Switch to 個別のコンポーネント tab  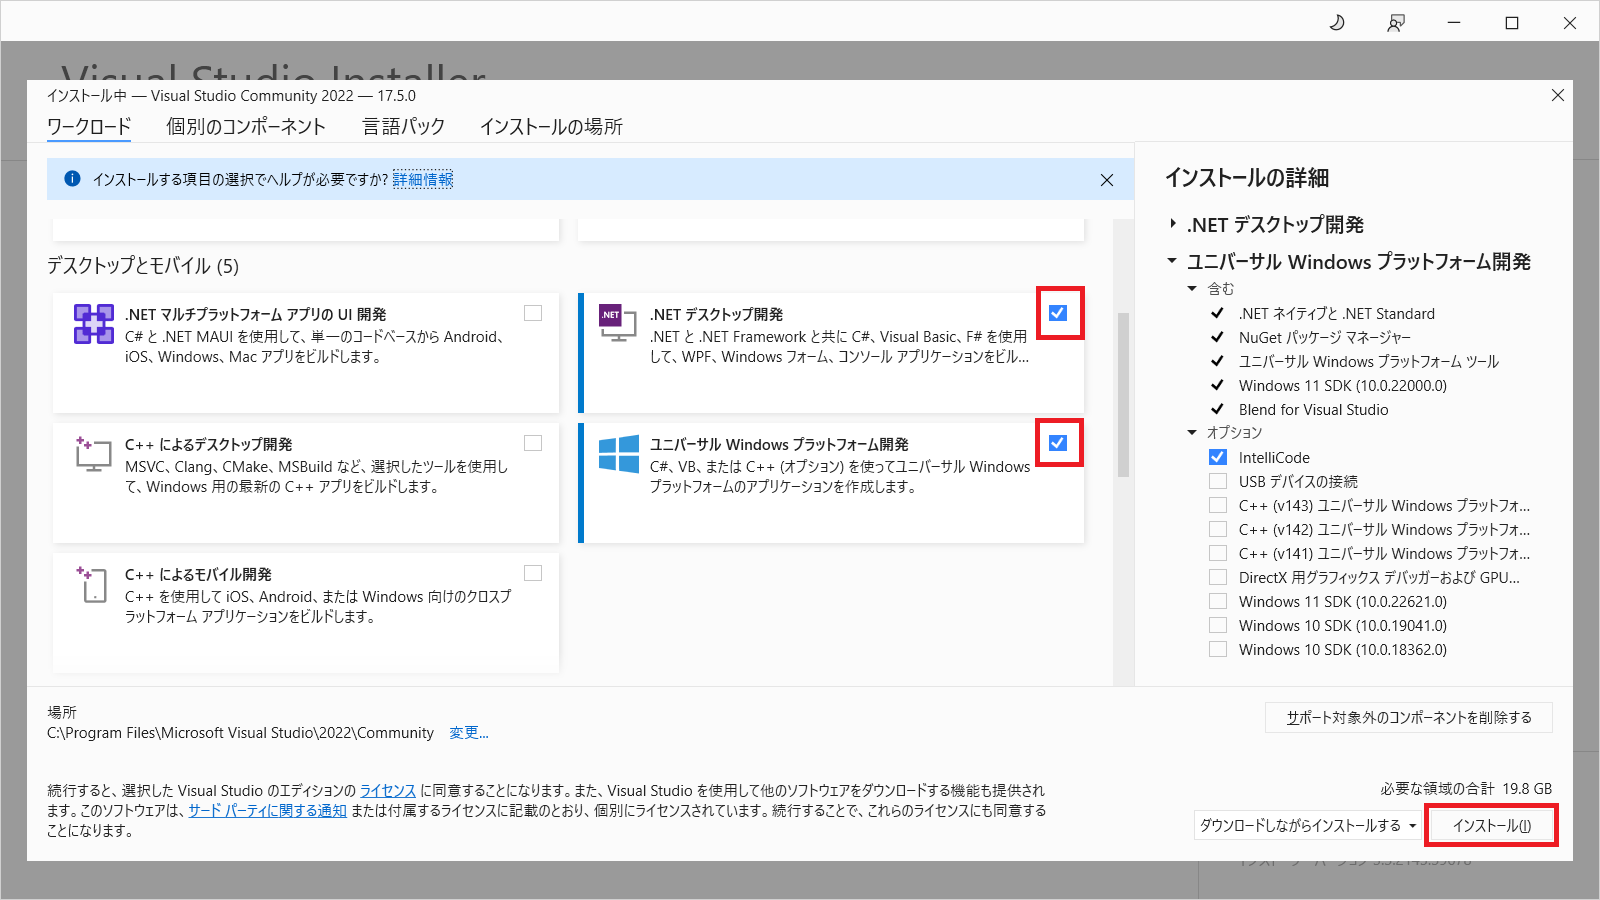pos(246,127)
